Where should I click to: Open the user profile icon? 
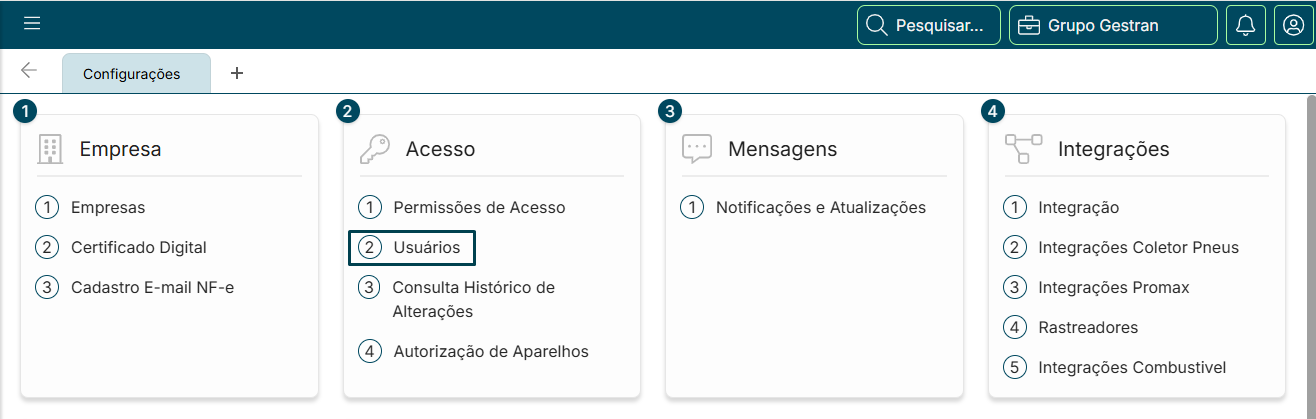(1293, 25)
